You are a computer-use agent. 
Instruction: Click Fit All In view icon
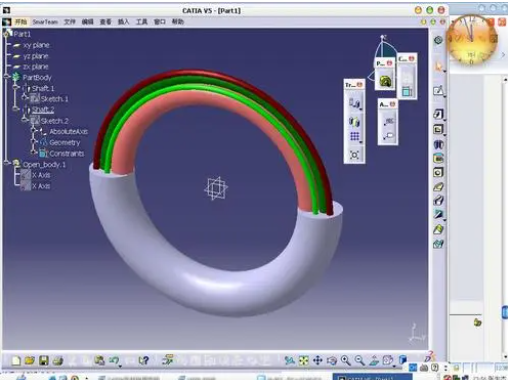pos(303,360)
